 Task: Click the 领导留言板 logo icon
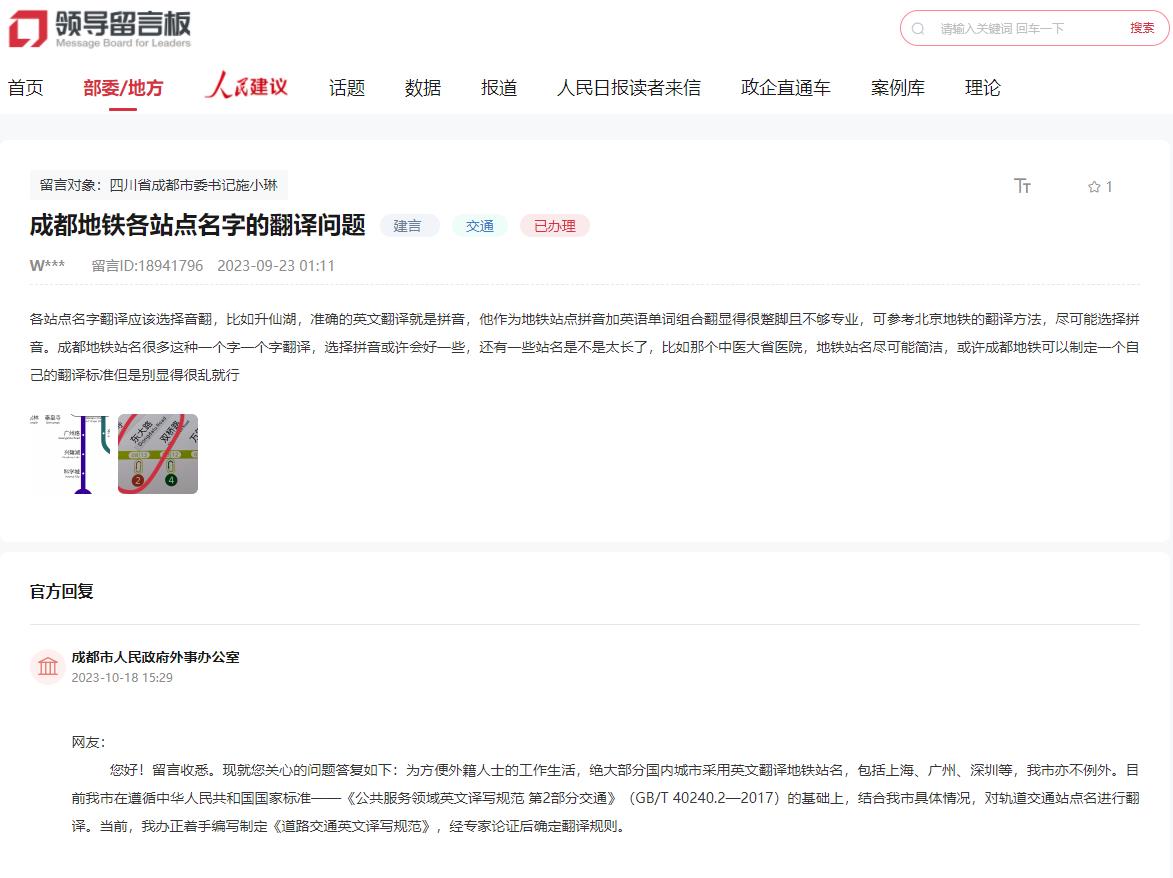tap(28, 28)
